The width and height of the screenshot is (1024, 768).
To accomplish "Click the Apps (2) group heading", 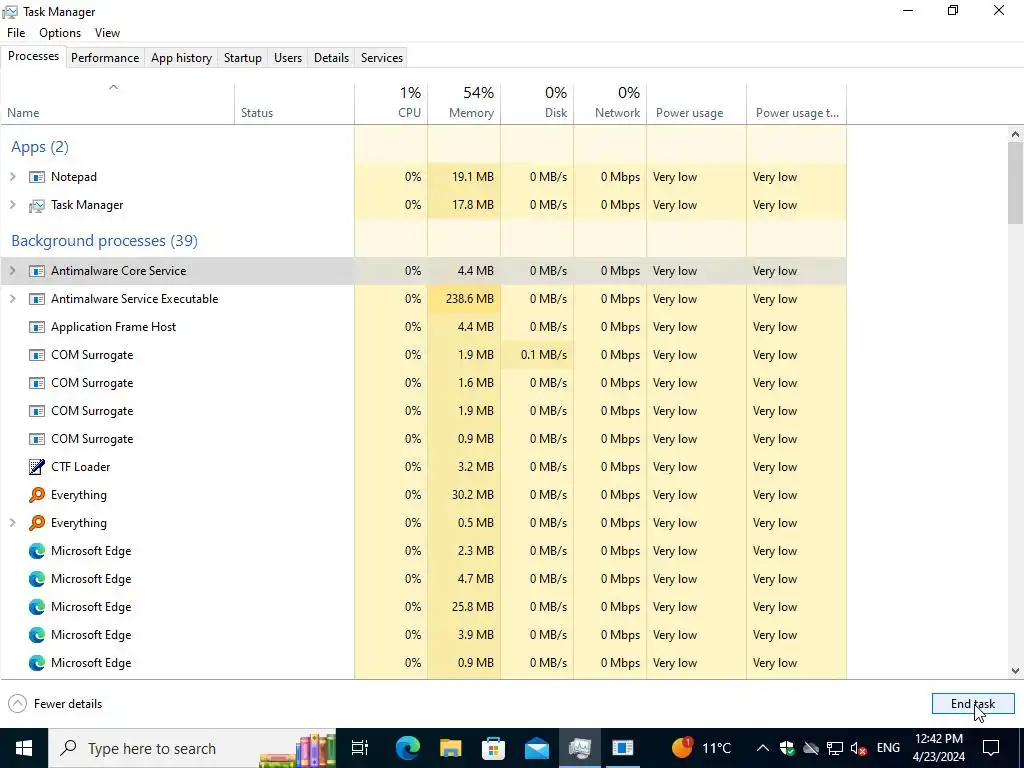I will [40, 147].
